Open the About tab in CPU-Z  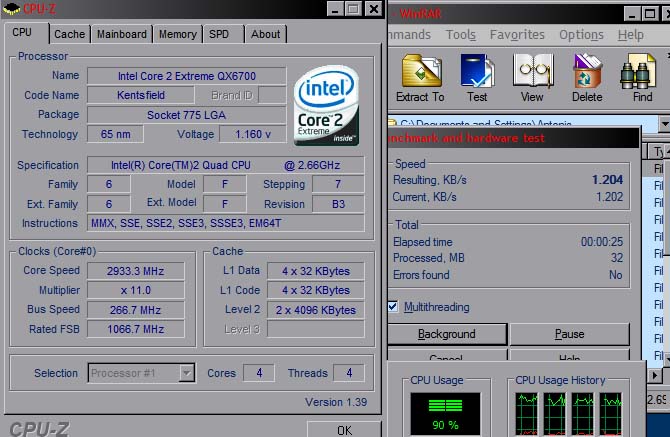coord(265,34)
